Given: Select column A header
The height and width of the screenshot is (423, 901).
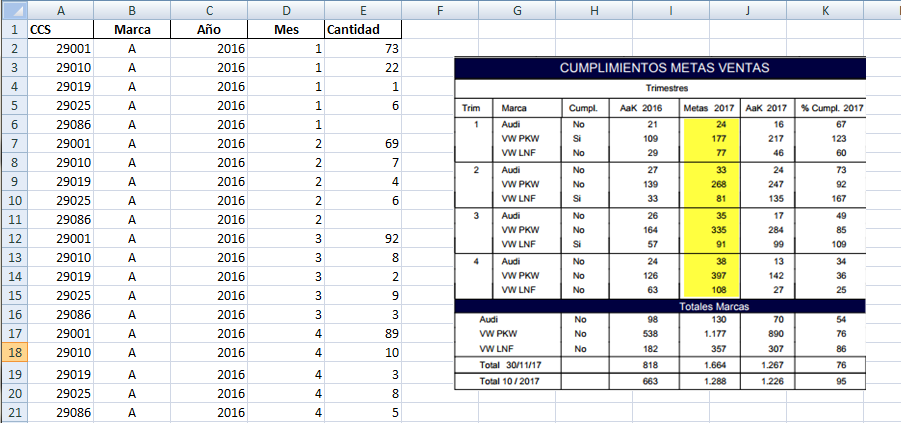Looking at the screenshot, I should point(60,9).
